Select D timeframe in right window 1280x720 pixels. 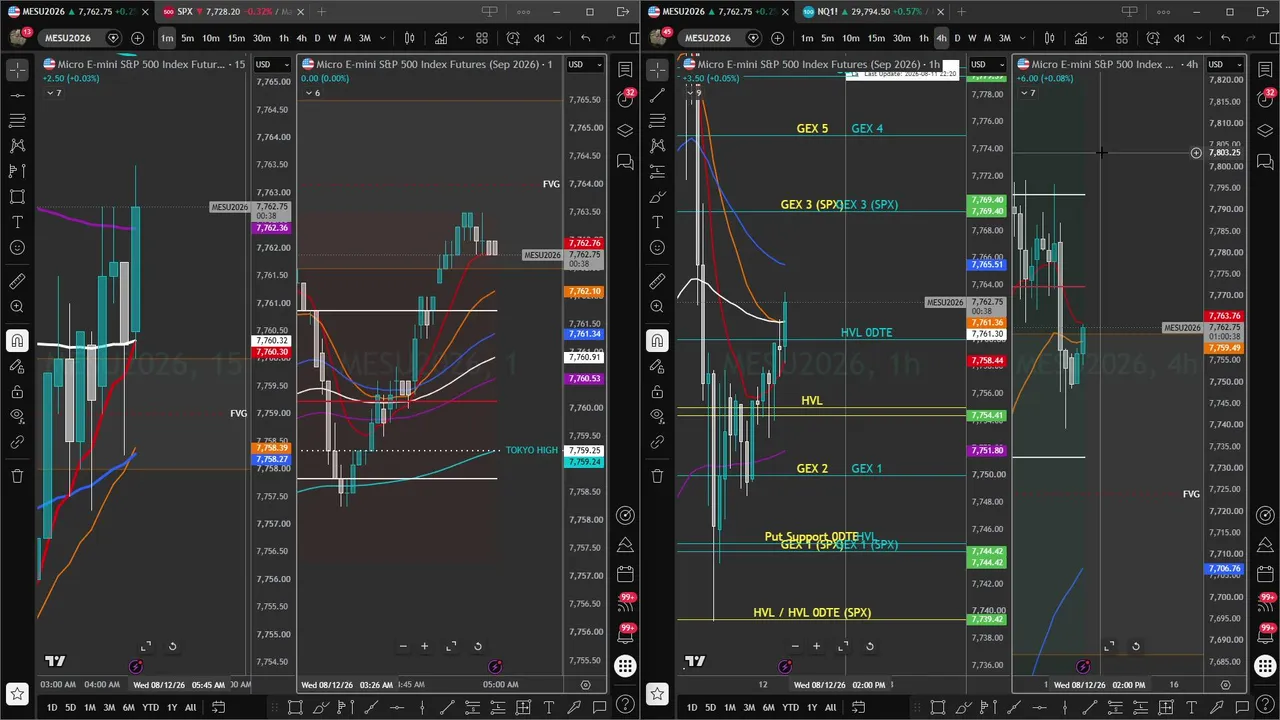[x=957, y=38]
